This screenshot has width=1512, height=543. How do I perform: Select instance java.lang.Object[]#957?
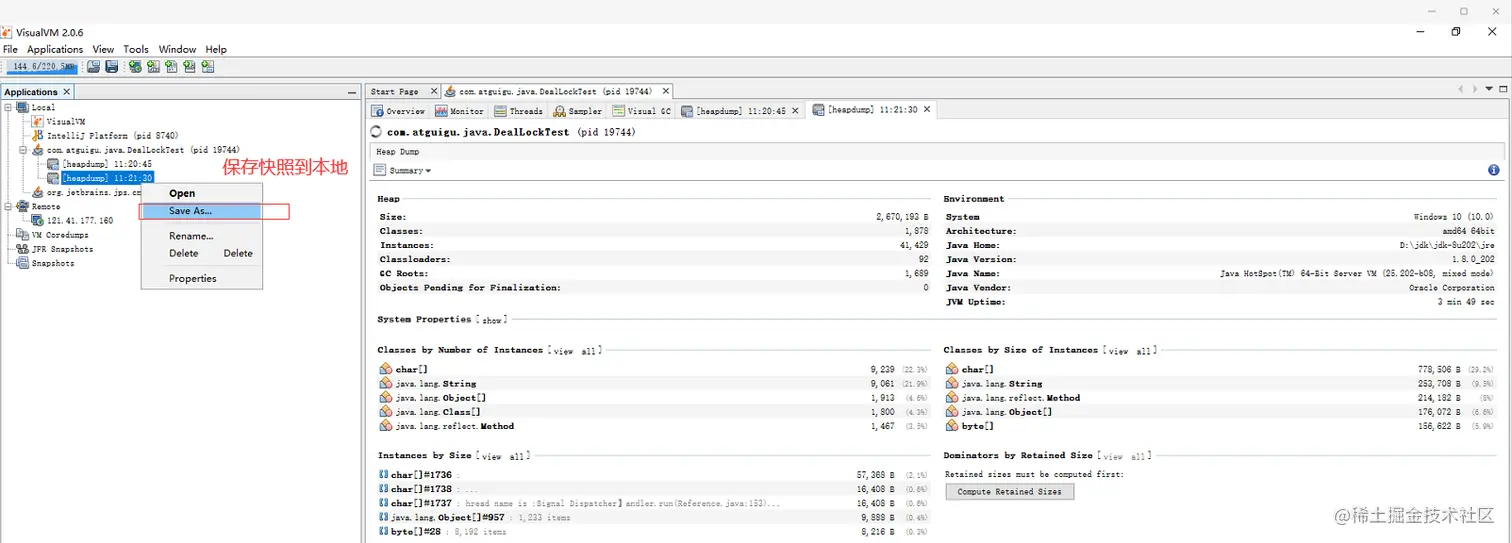(x=450, y=518)
